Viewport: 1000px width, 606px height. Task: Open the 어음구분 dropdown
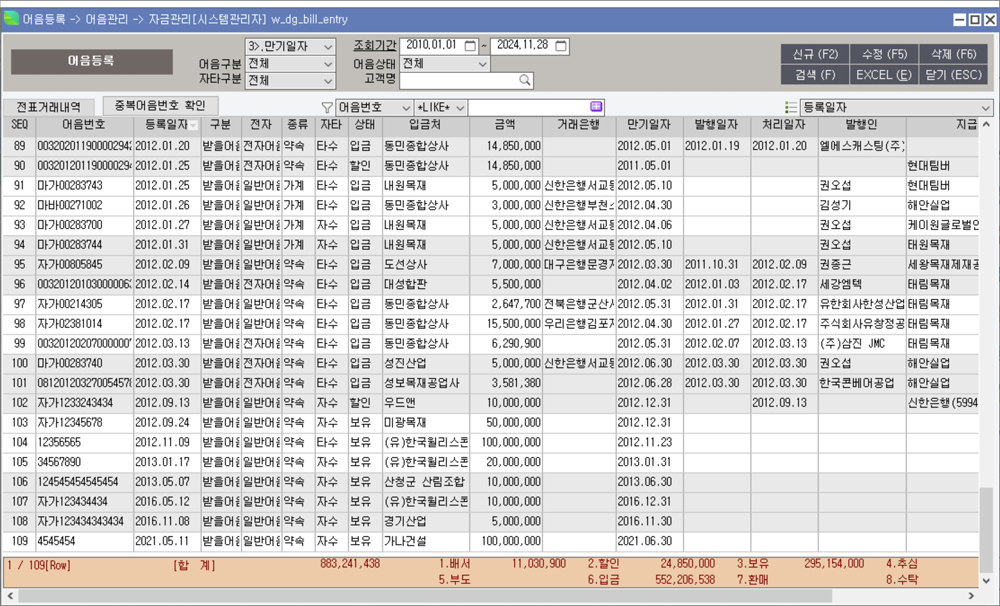[328, 64]
